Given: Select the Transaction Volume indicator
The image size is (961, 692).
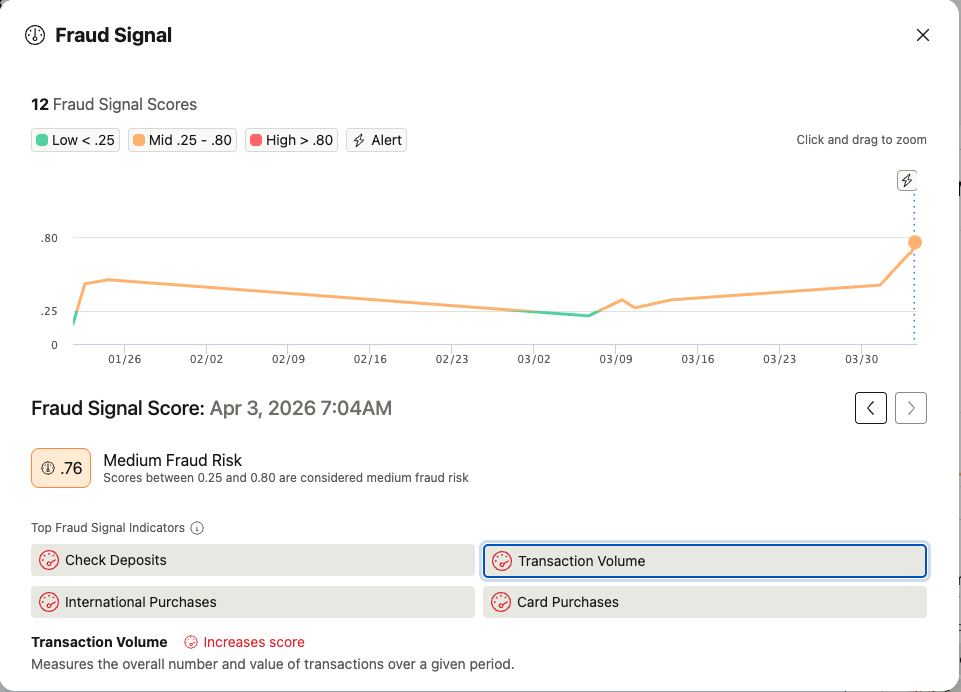Looking at the screenshot, I should [x=704, y=561].
